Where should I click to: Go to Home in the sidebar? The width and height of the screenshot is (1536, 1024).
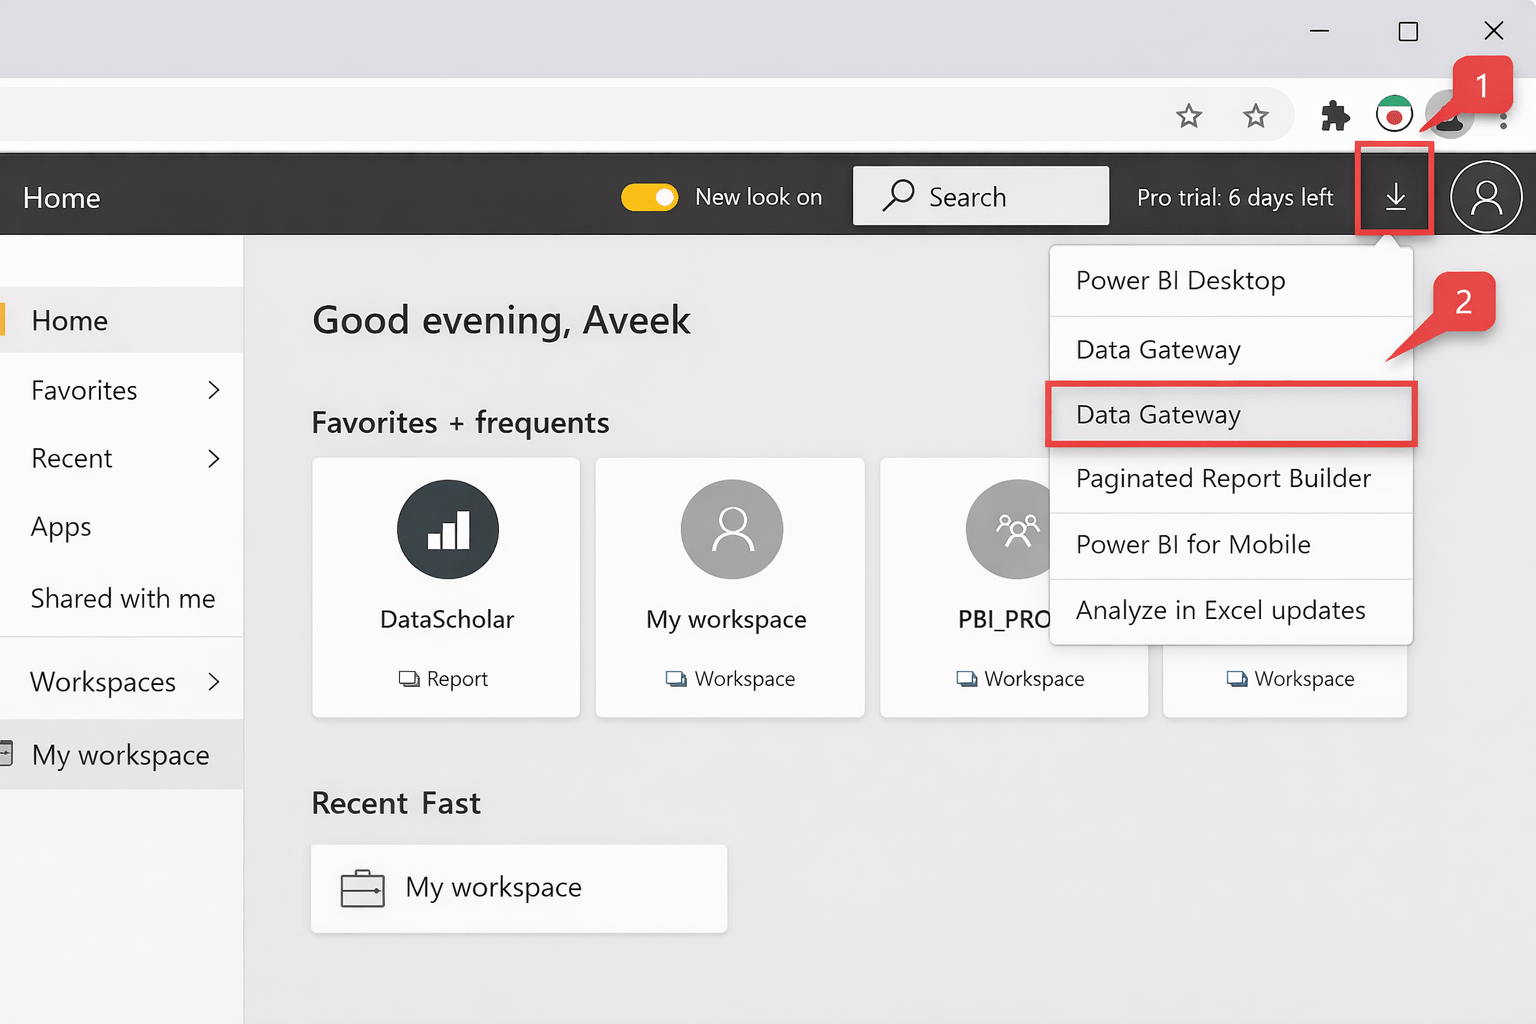pos(121,320)
